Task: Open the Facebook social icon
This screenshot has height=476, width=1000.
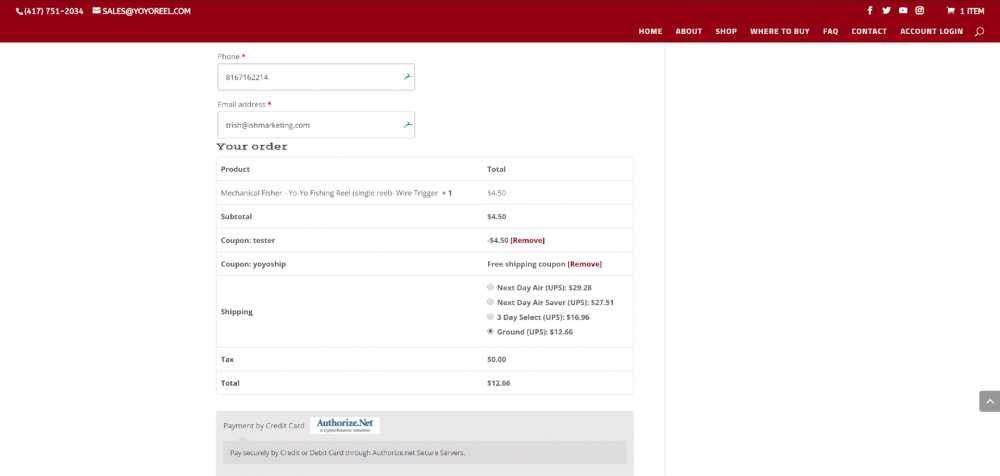Action: click(870, 10)
